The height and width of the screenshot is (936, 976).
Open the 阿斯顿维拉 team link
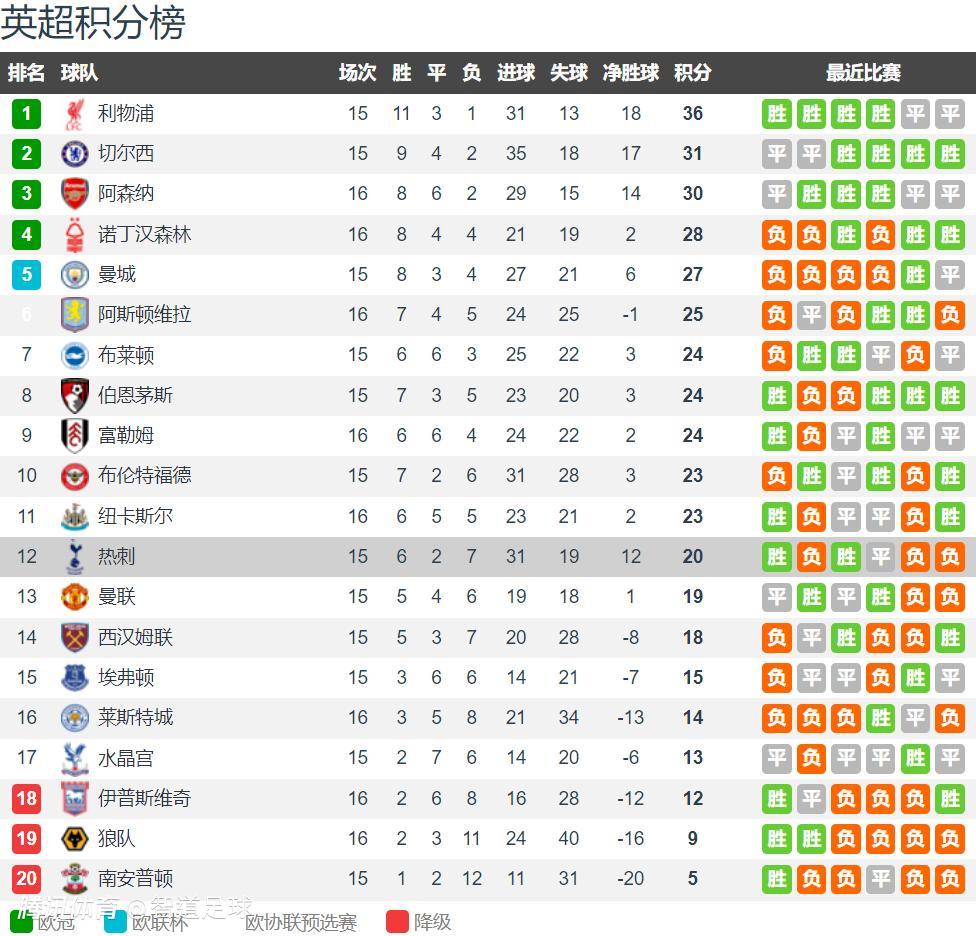coord(144,314)
